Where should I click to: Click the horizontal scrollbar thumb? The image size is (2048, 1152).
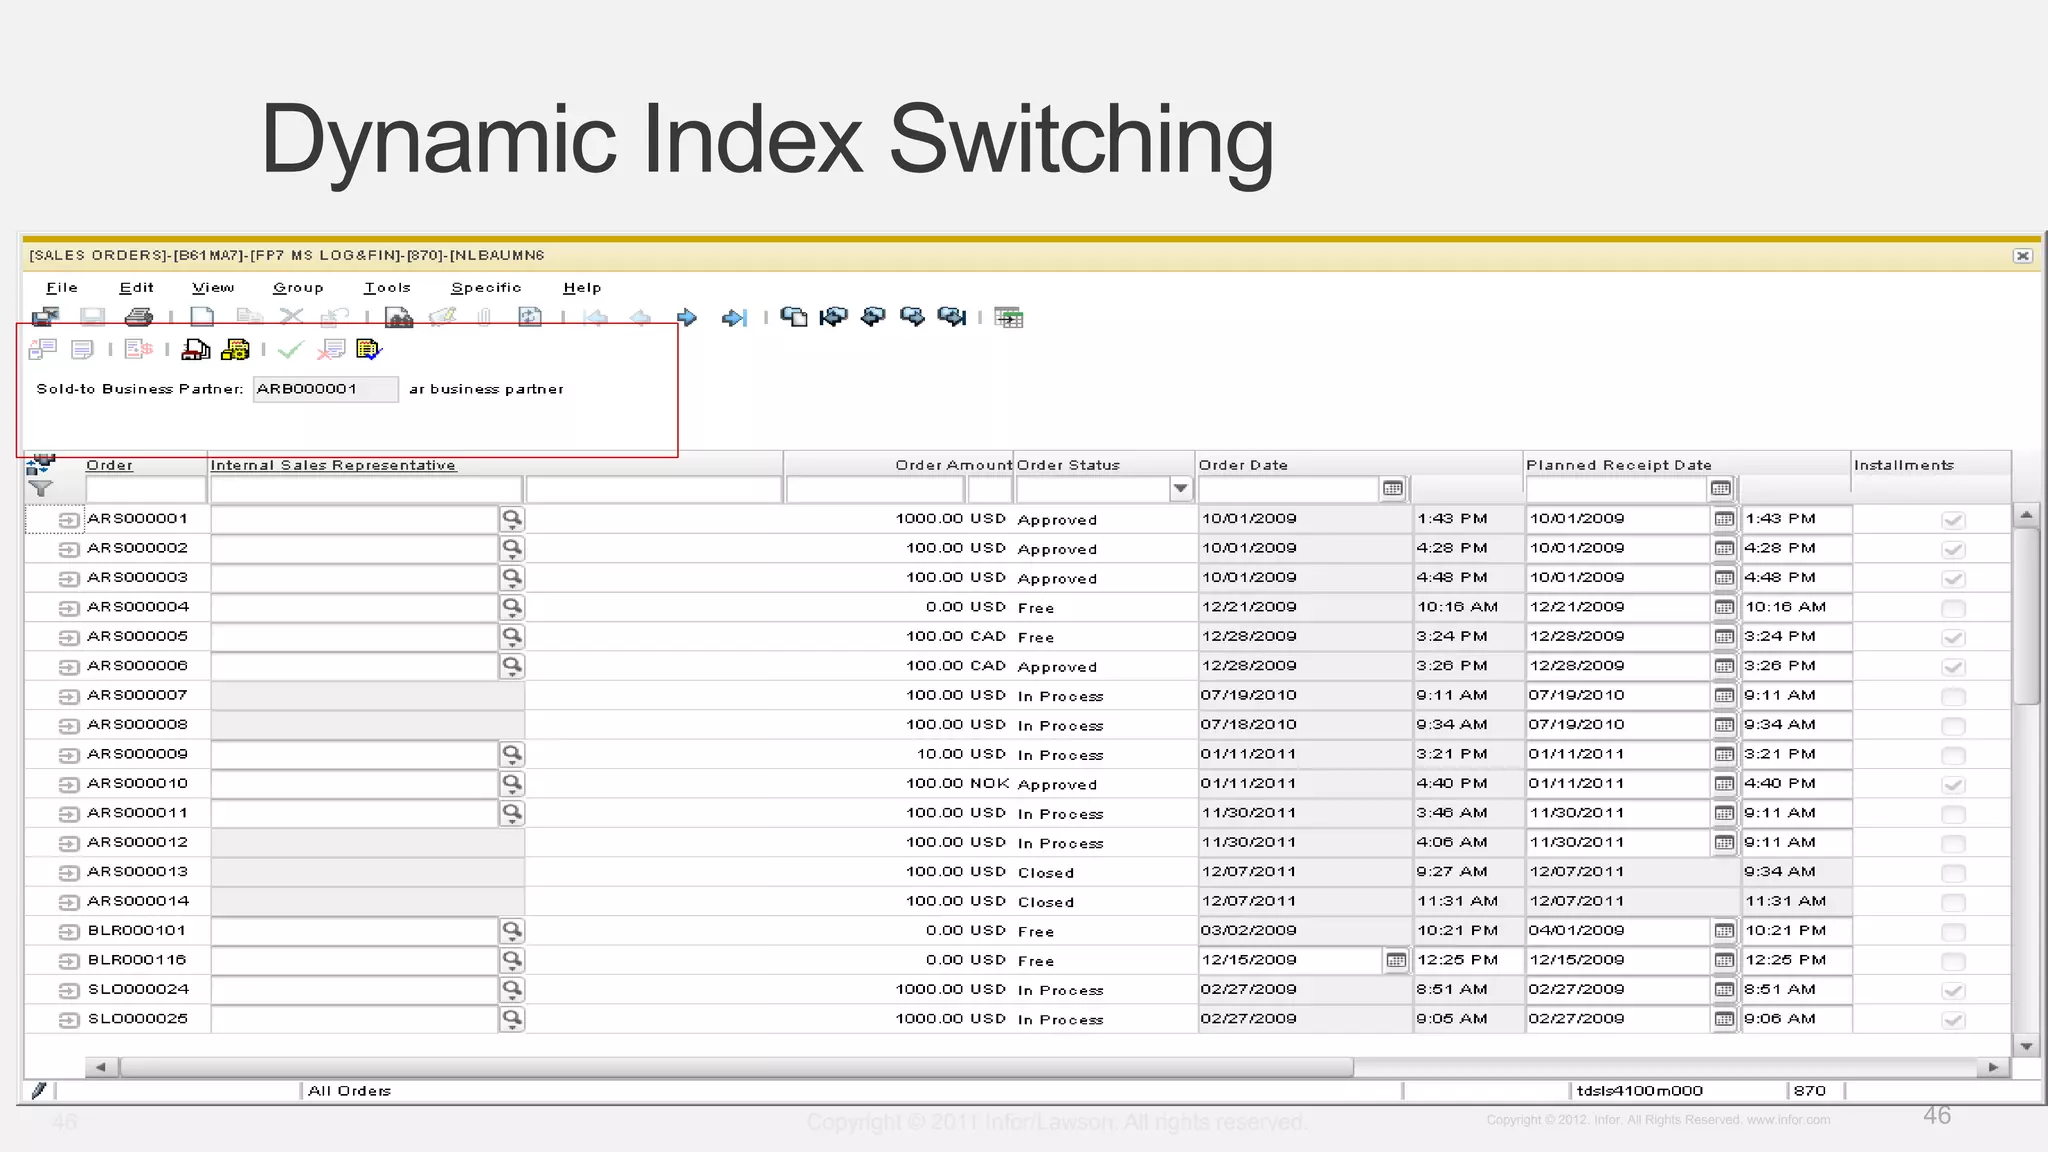736,1067
